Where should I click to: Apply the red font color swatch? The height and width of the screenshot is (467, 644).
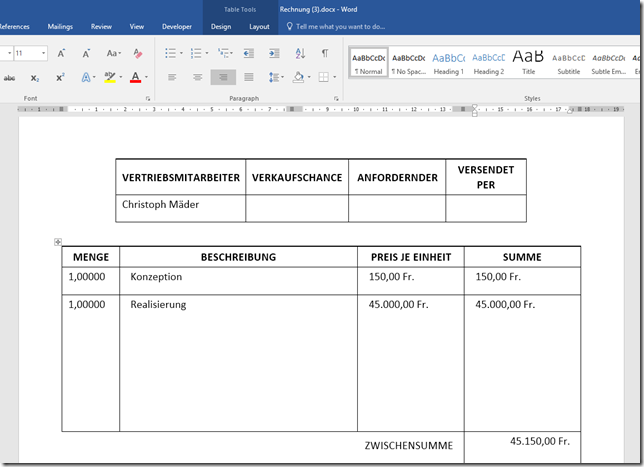[x=135, y=77]
